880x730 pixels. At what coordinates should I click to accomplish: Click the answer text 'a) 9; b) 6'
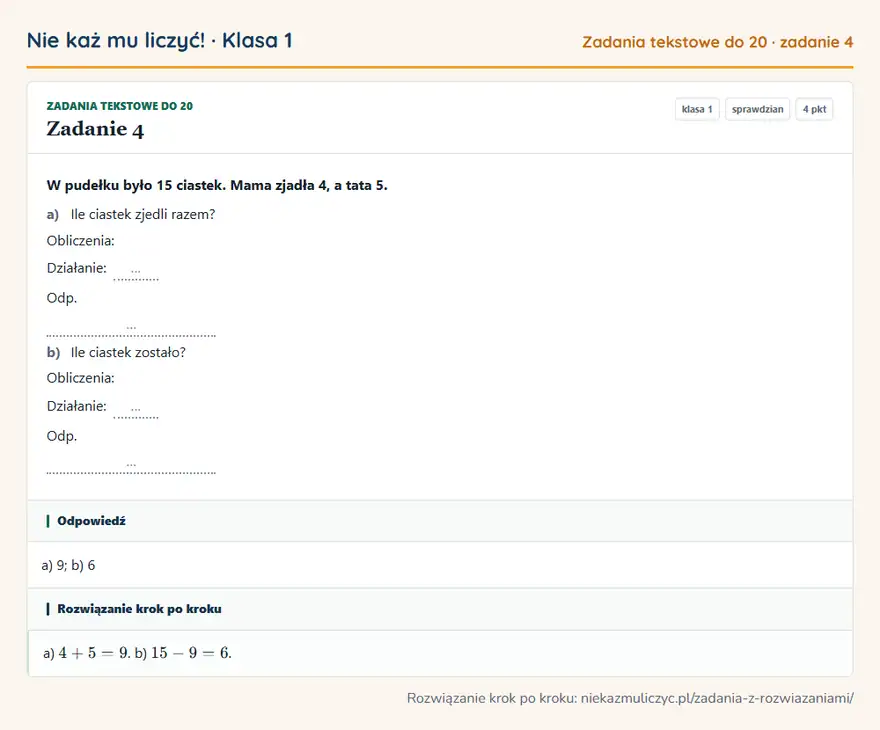[68, 565]
